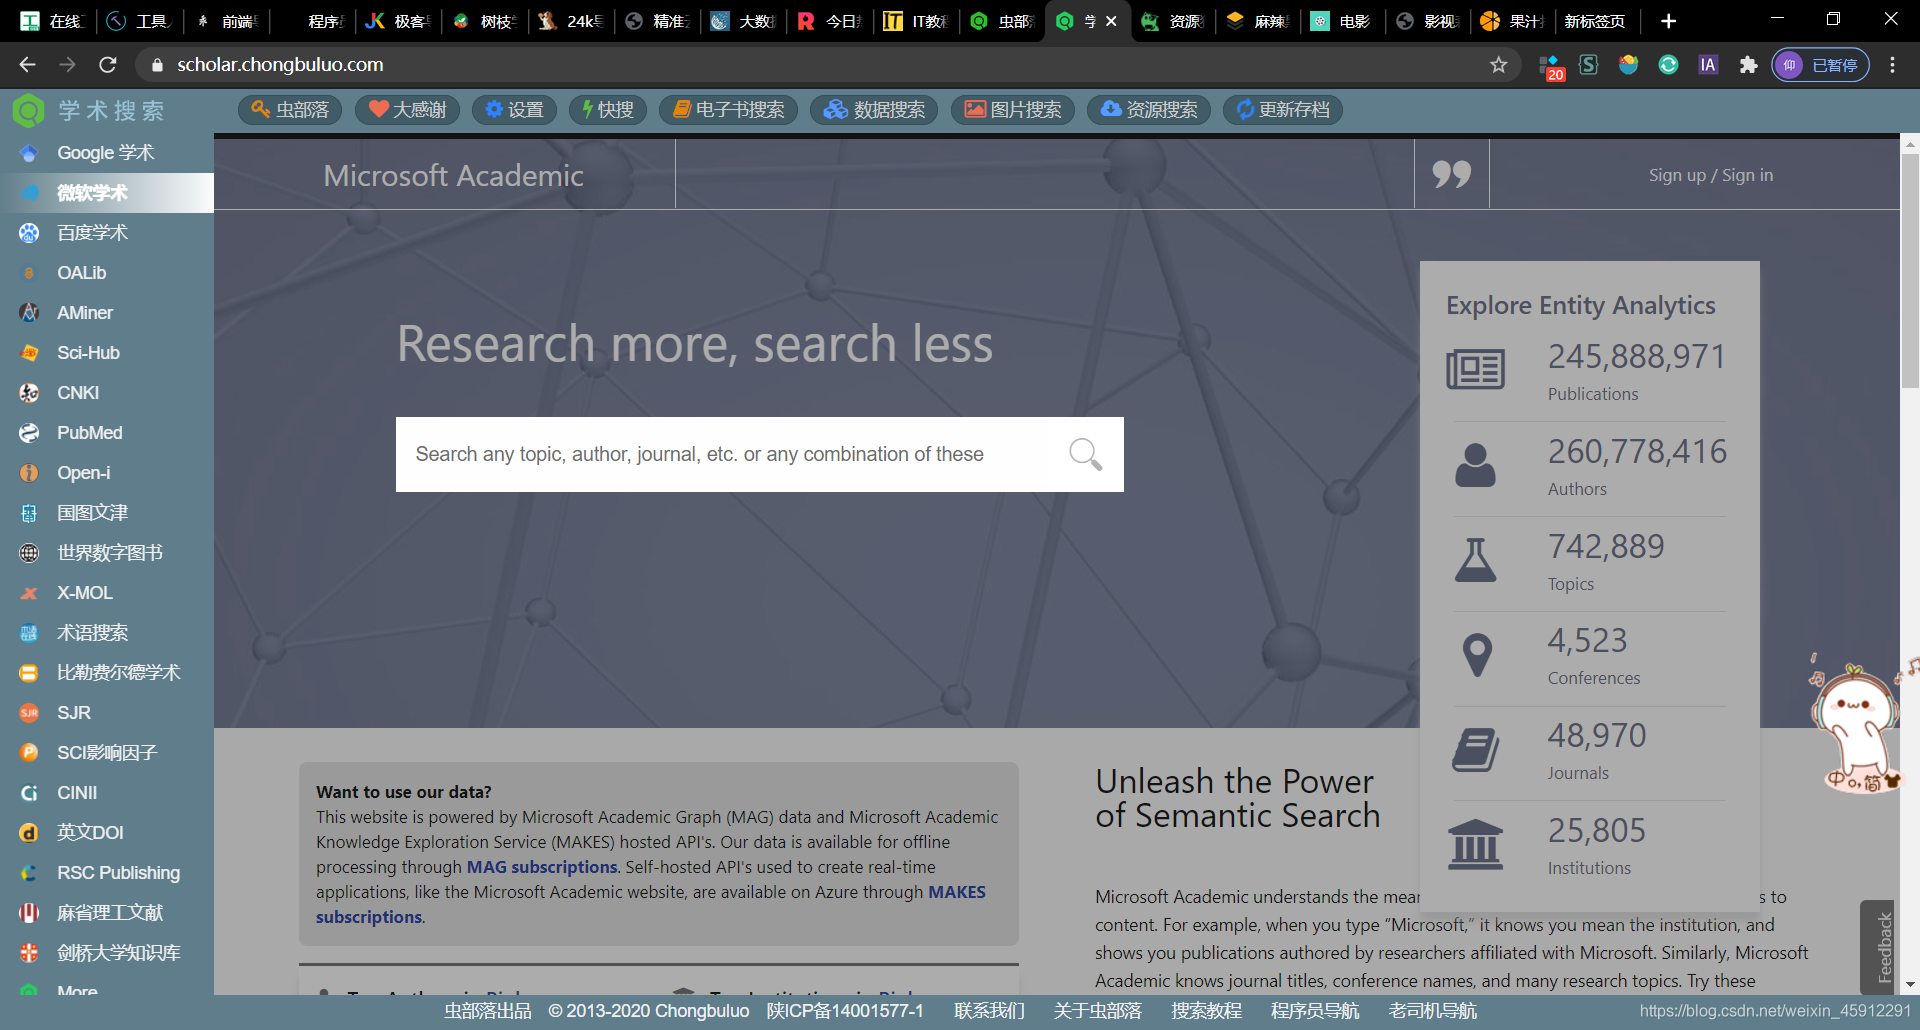Click the PubMed sidebar icon
This screenshot has height=1030, width=1920.
coord(29,433)
